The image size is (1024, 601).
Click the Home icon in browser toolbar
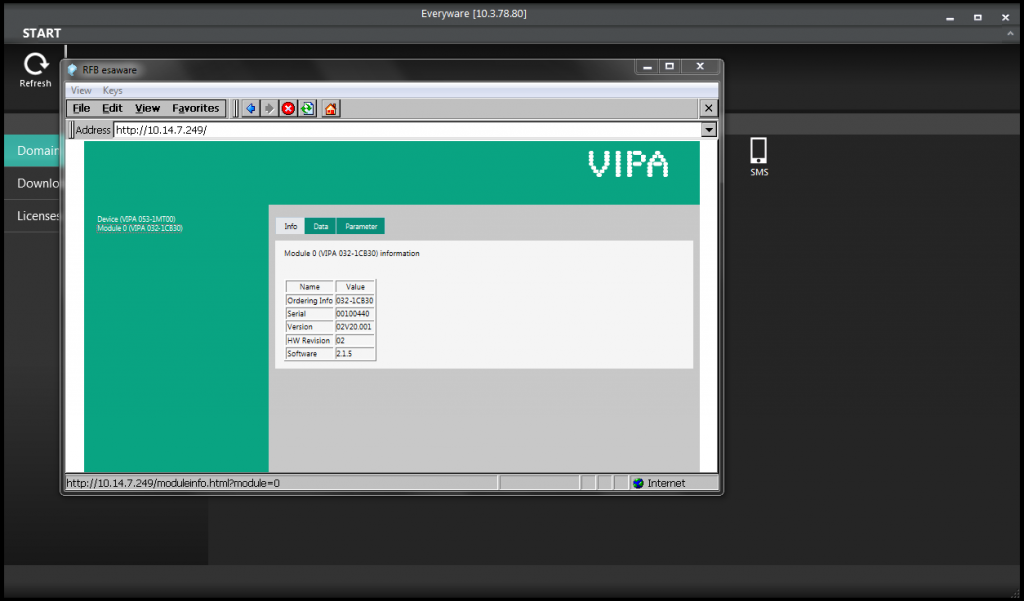pyautogui.click(x=330, y=108)
